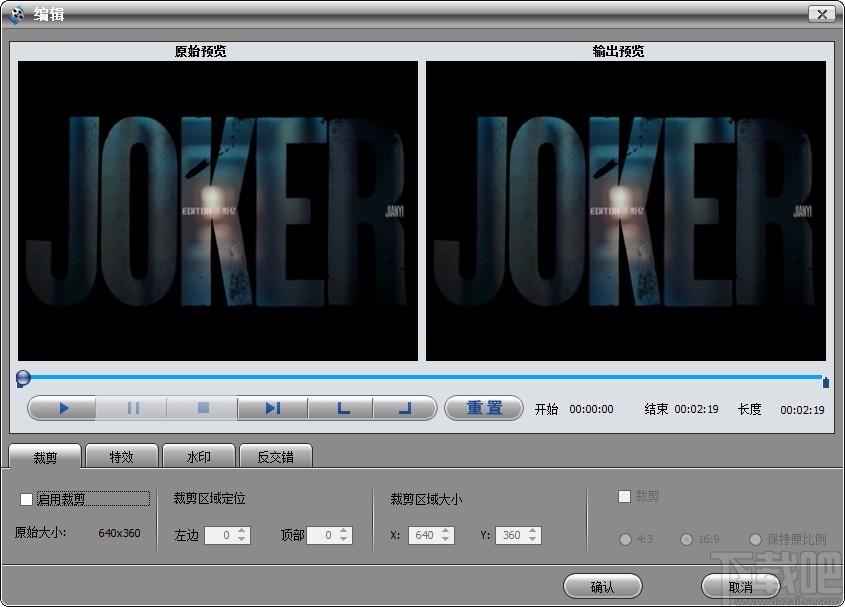Select the 4:3 aspect ratio radio

point(626,539)
